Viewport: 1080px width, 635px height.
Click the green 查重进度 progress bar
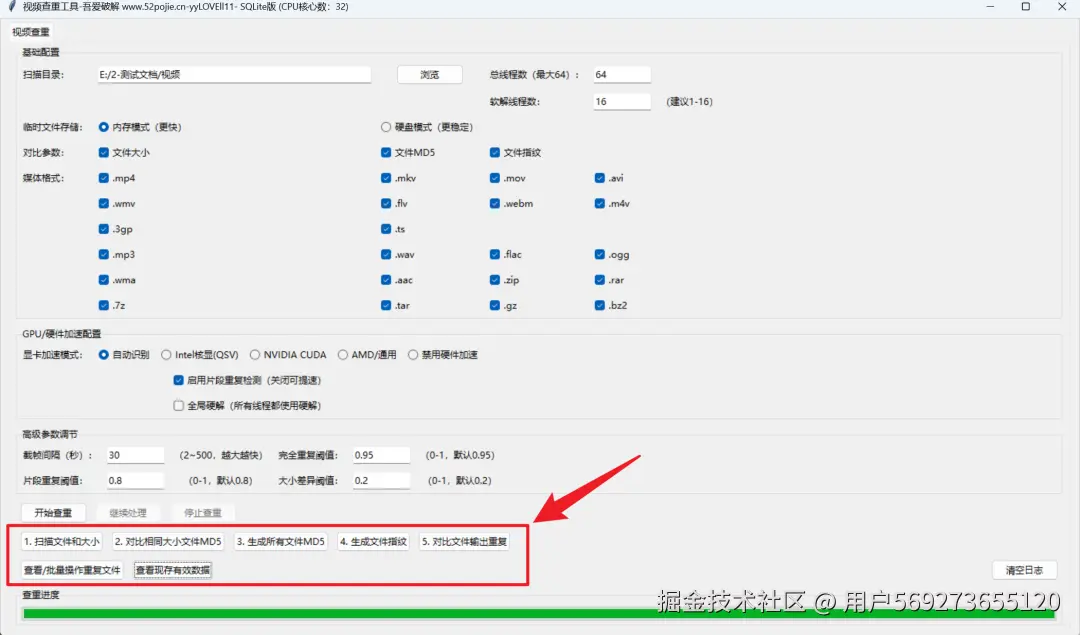click(x=539, y=614)
